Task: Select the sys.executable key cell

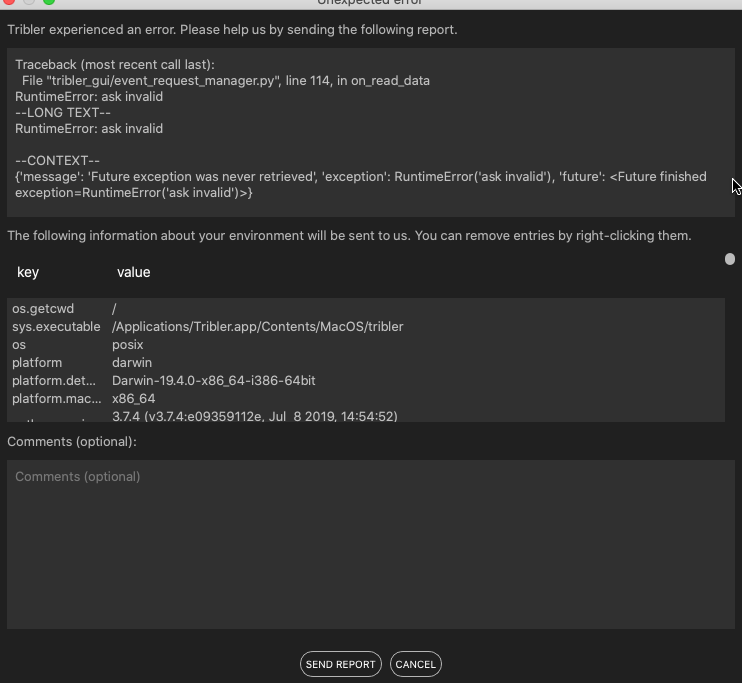Action: tap(56, 327)
